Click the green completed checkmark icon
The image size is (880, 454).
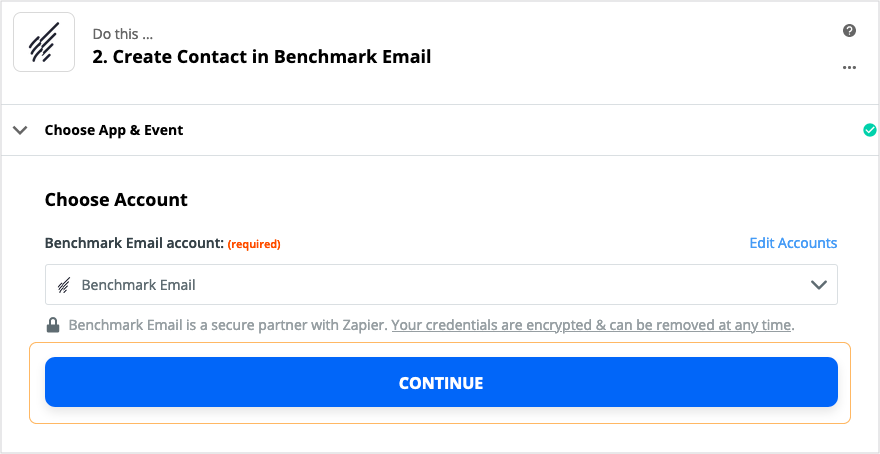[x=869, y=130]
